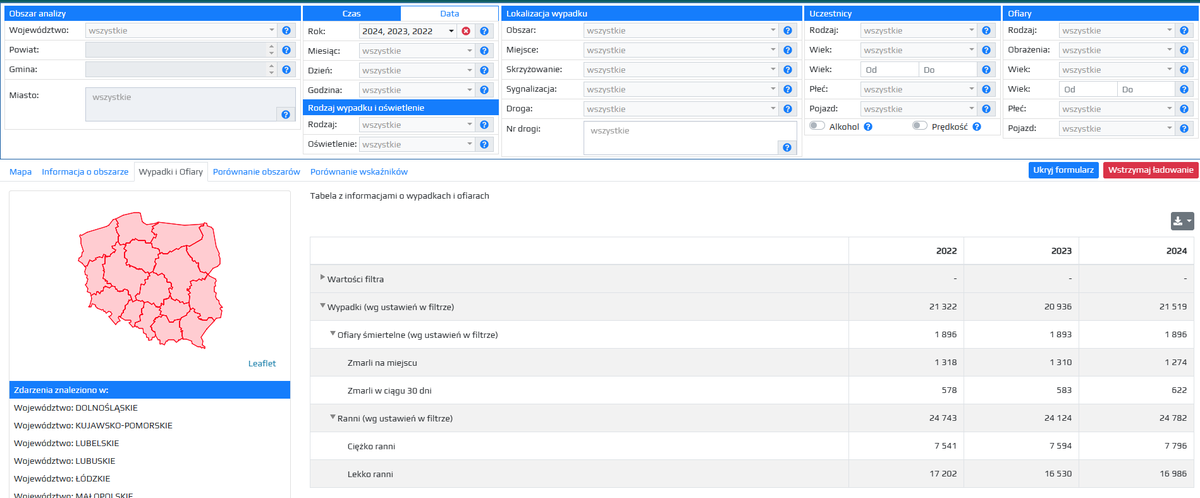This screenshot has width=1200, height=498.
Task: Clear selected years with the red X
Action: (466, 32)
